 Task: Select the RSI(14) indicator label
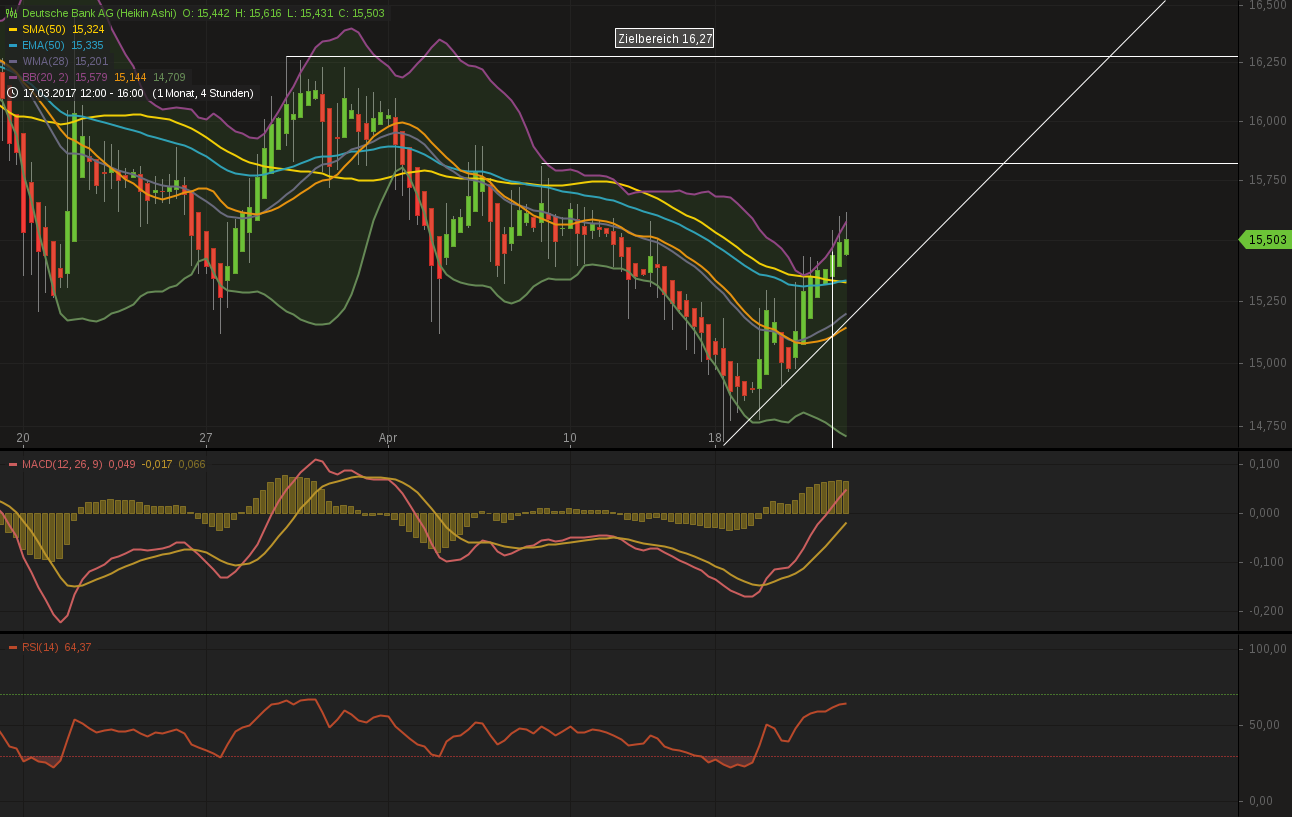[x=40, y=647]
